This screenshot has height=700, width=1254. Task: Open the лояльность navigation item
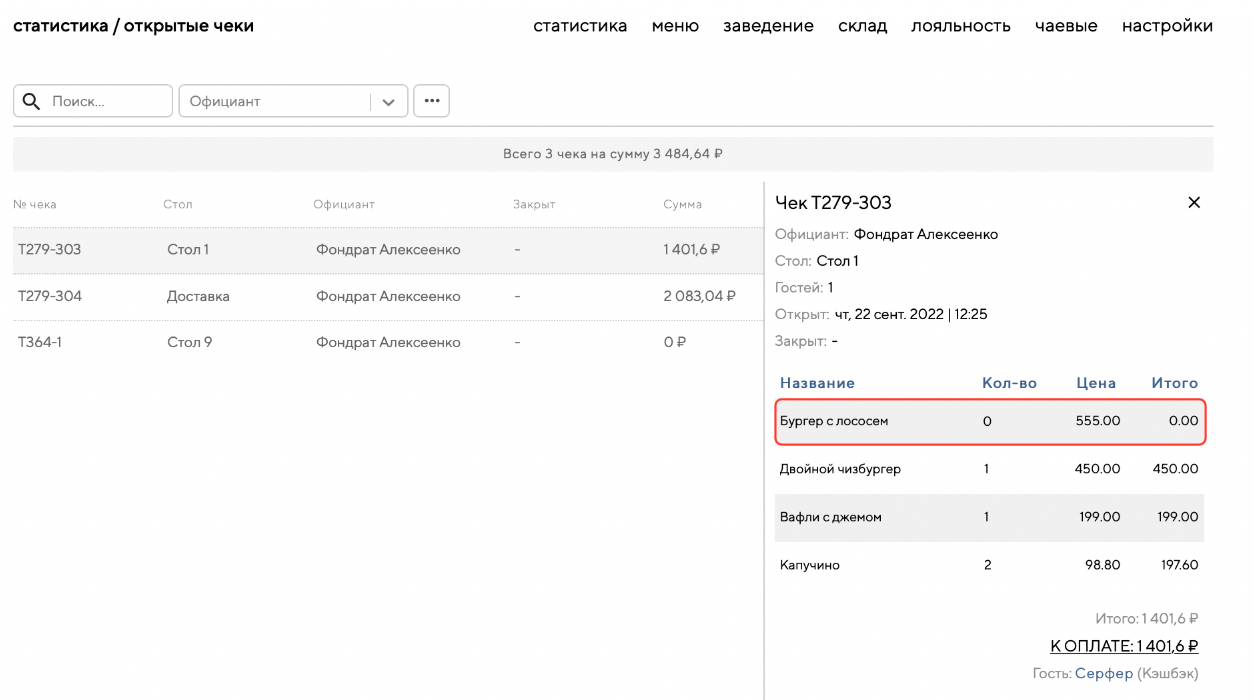960,26
